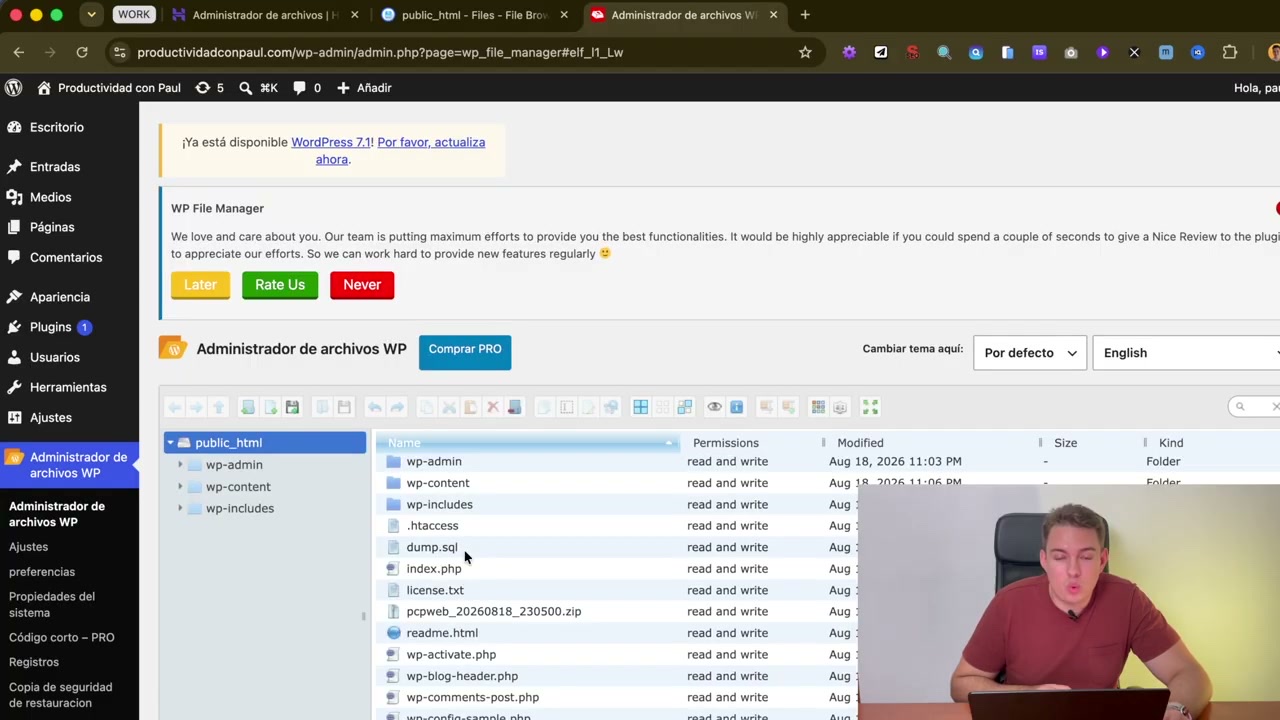
Task: Sort the list by the Name column header
Action: [x=527, y=443]
